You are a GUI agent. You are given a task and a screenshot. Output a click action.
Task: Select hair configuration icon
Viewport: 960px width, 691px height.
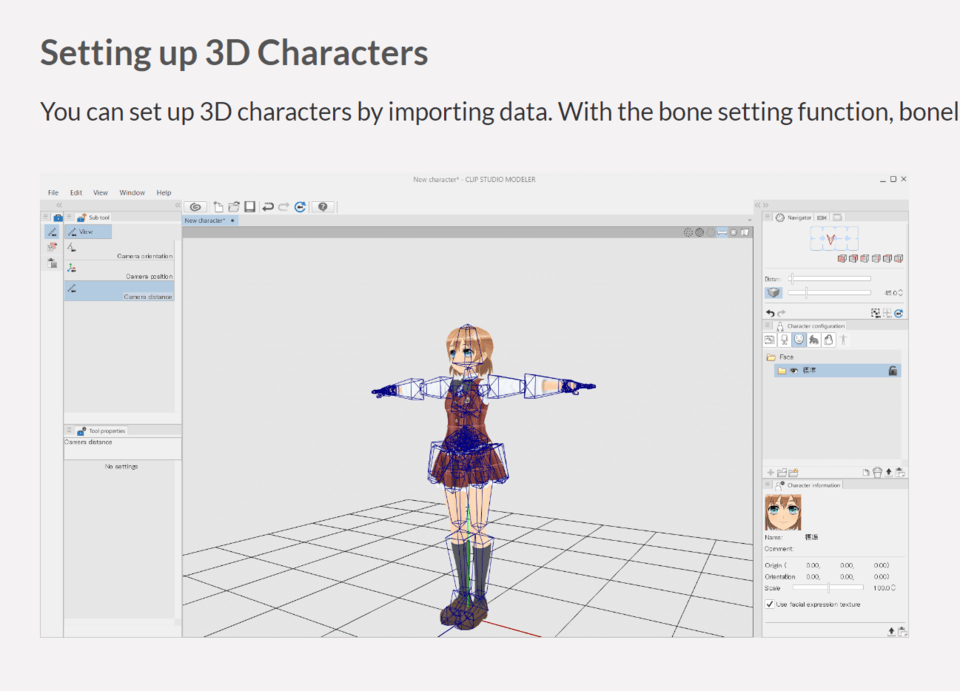tap(814, 340)
